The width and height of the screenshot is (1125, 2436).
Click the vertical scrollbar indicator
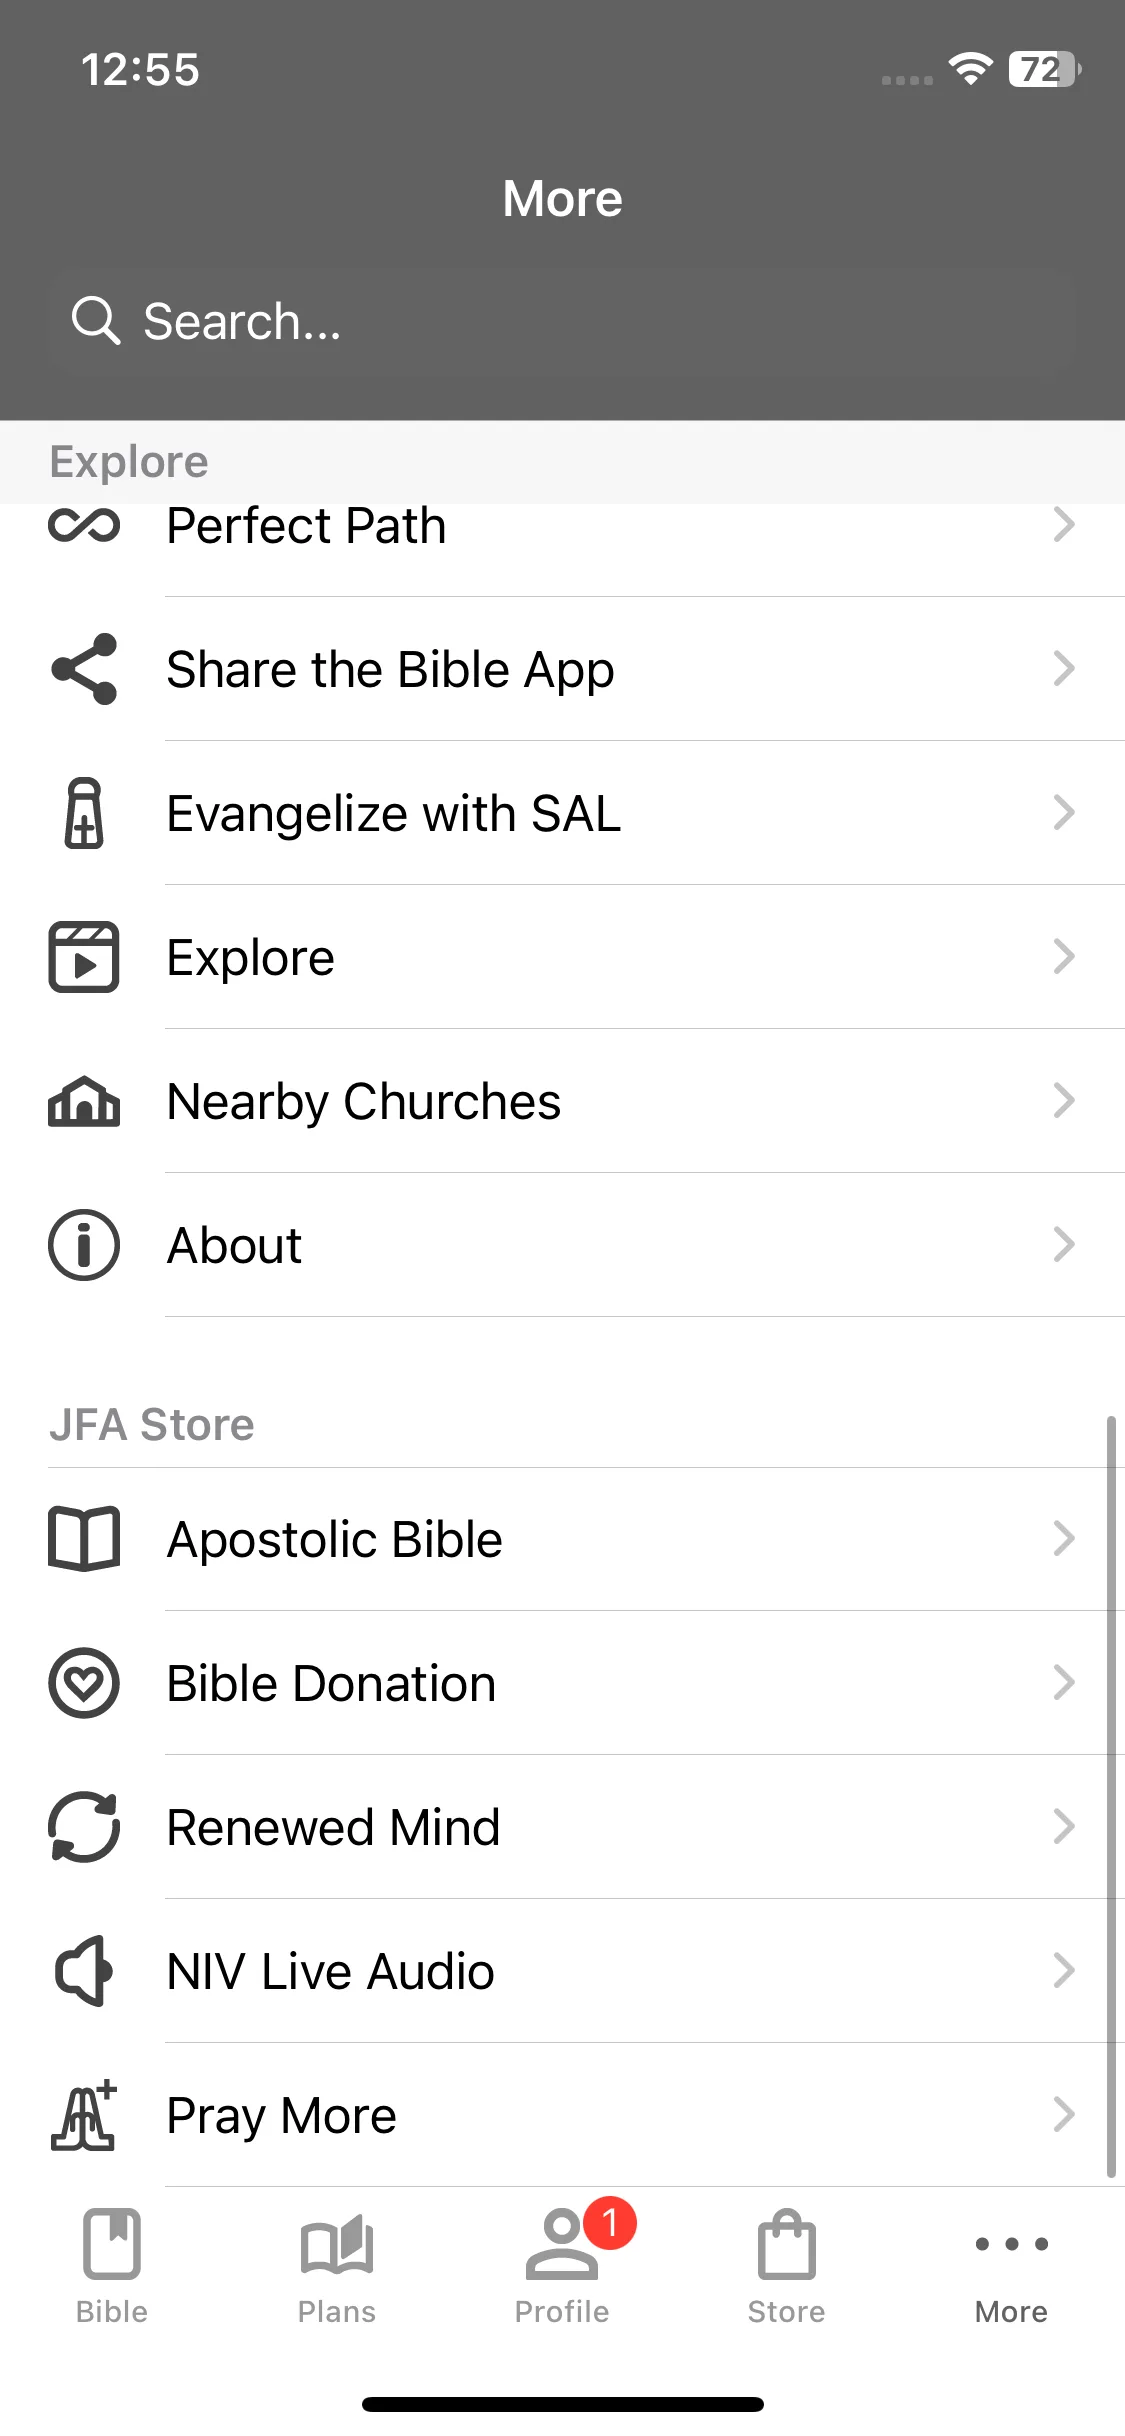tap(1111, 1796)
